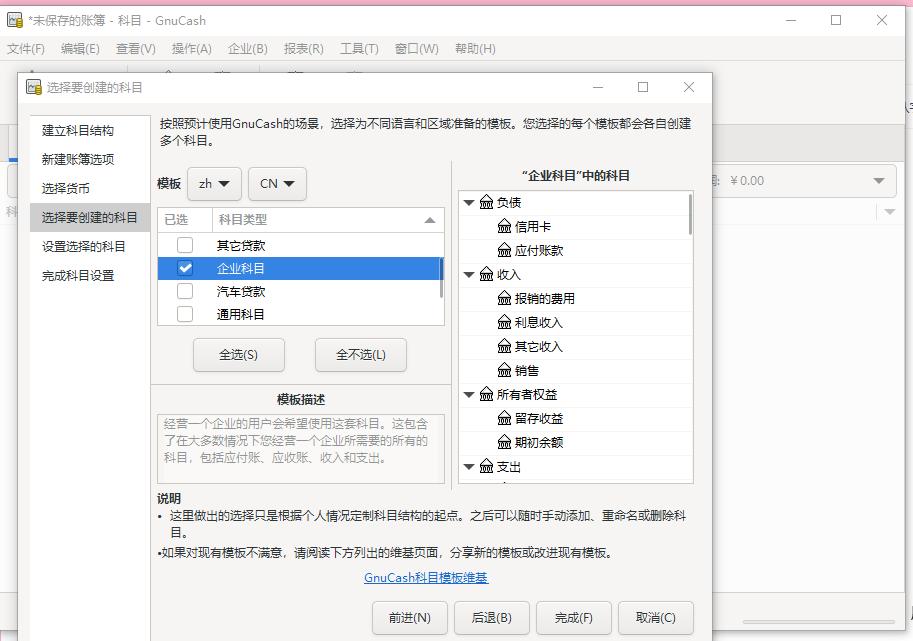Open the 操作(A) menu
The image size is (913, 641).
pos(192,49)
